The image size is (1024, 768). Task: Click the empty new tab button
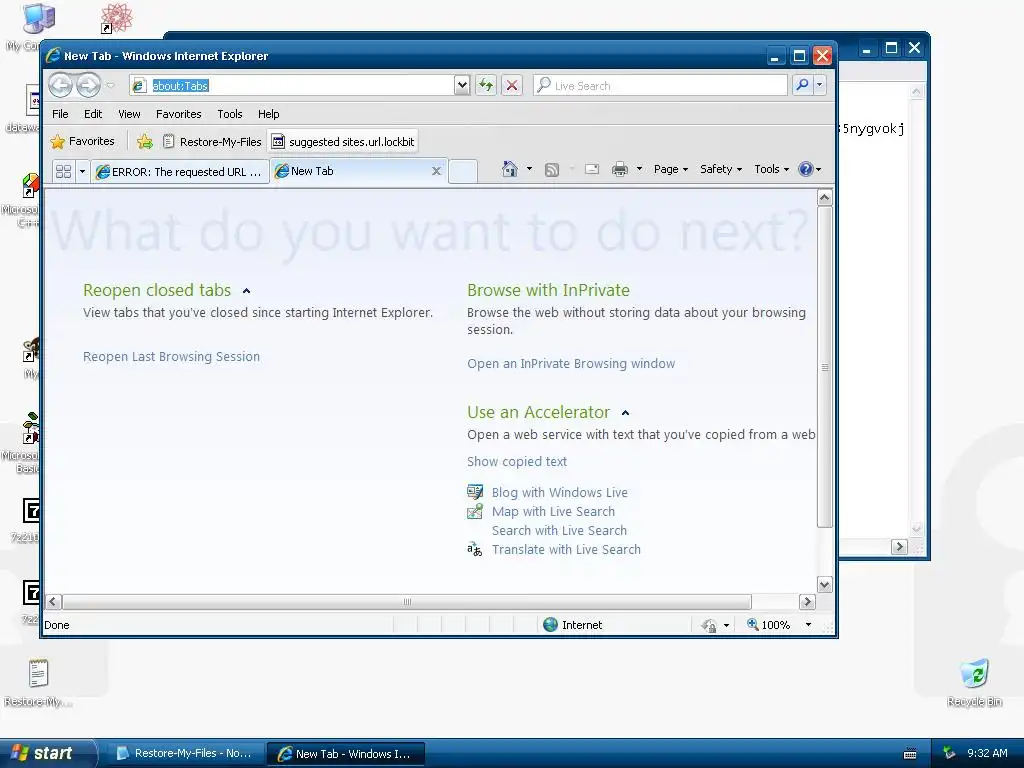463,171
